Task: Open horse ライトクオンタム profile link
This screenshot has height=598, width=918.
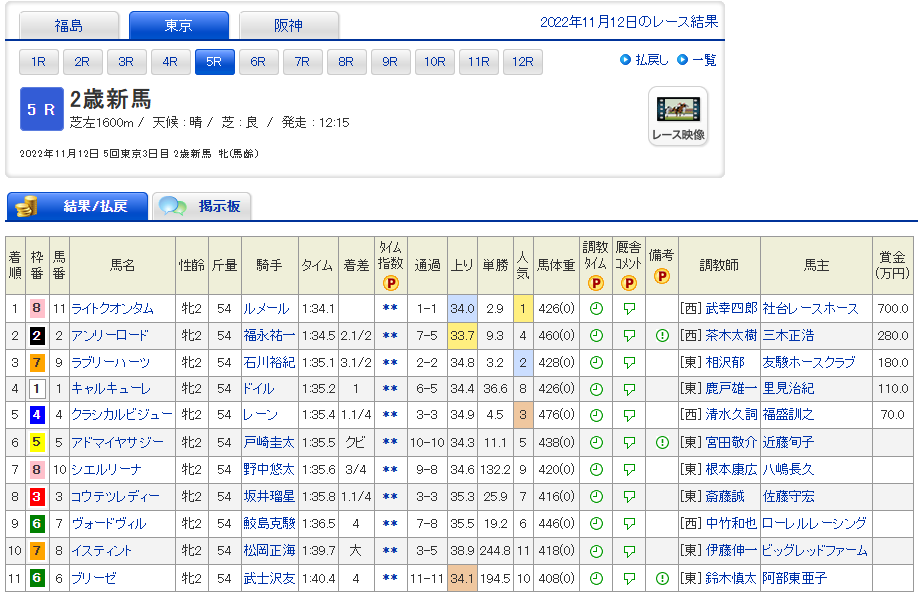Action: point(111,309)
